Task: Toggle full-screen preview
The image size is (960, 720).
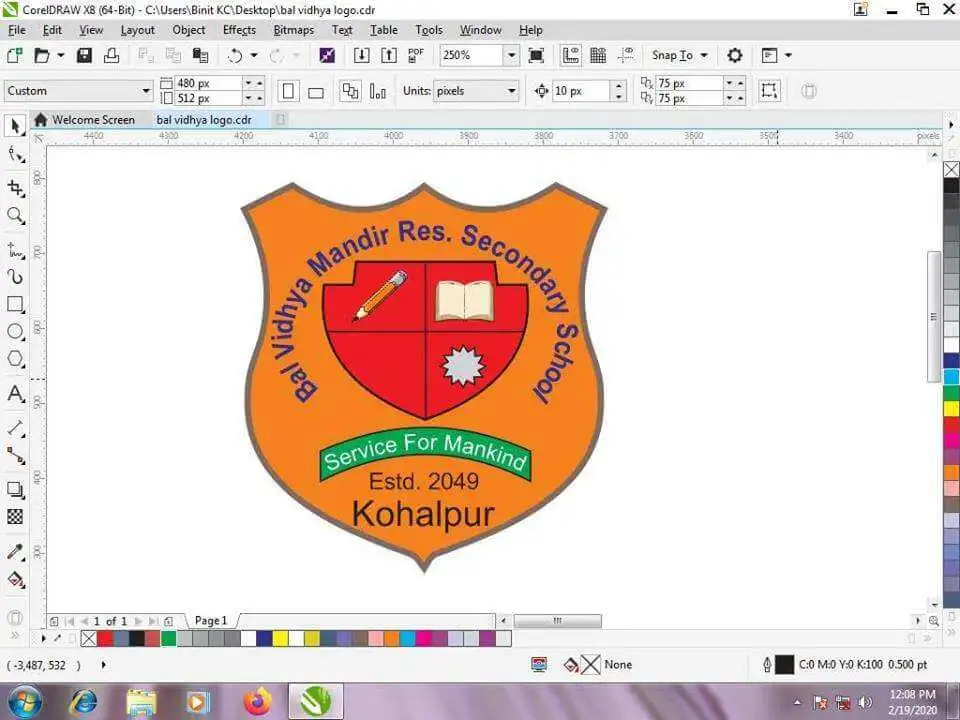Action: pos(536,56)
